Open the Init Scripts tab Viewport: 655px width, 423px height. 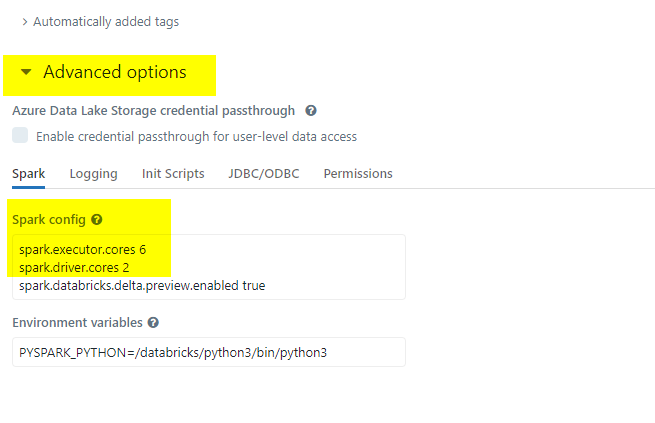pos(173,174)
